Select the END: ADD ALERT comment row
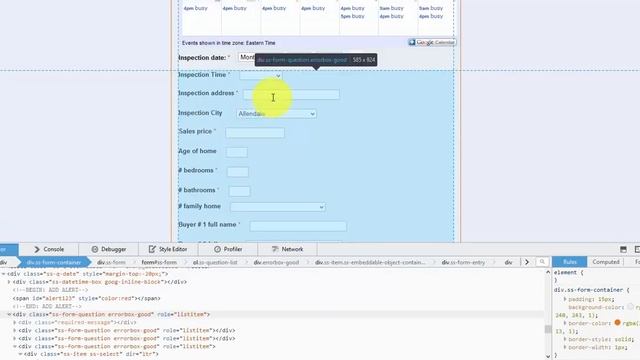Viewport: 640px width, 360px height. tap(47, 307)
